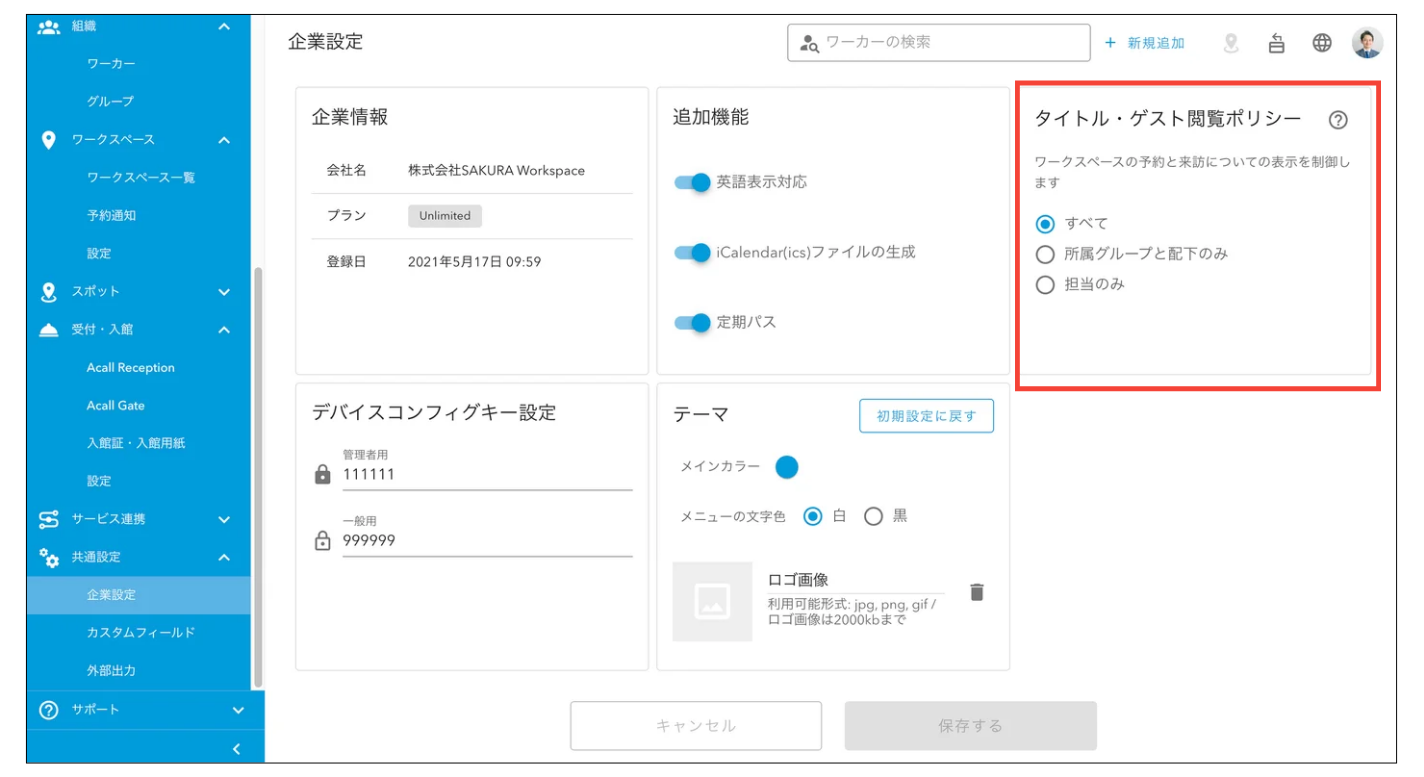This screenshot has width=1424, height=777.
Task: Click the 初期設定に戻す button
Action: tap(926, 416)
